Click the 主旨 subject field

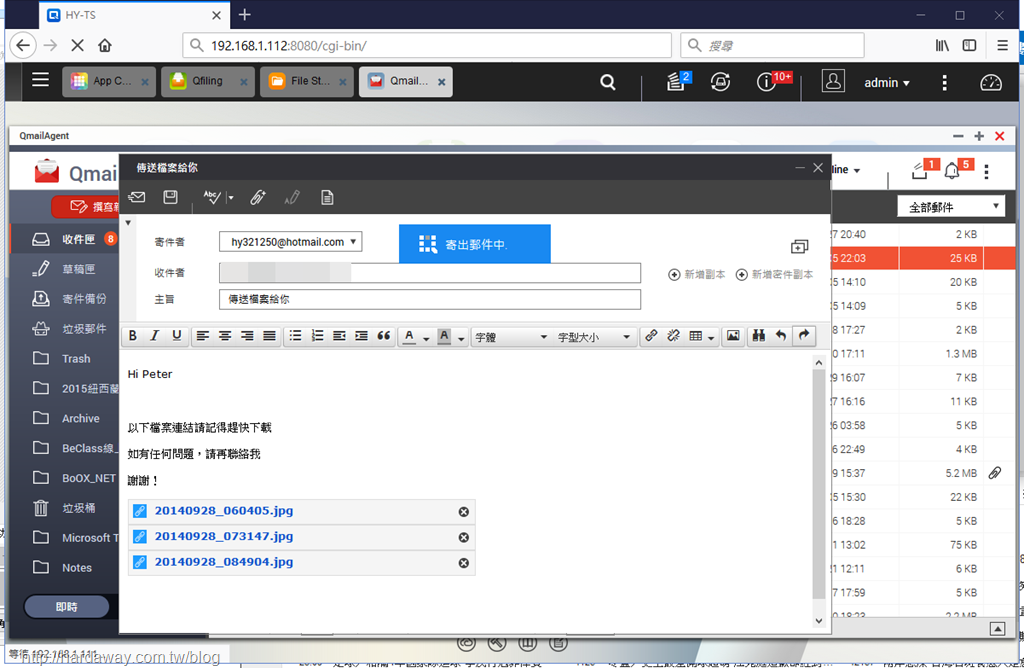(x=430, y=299)
